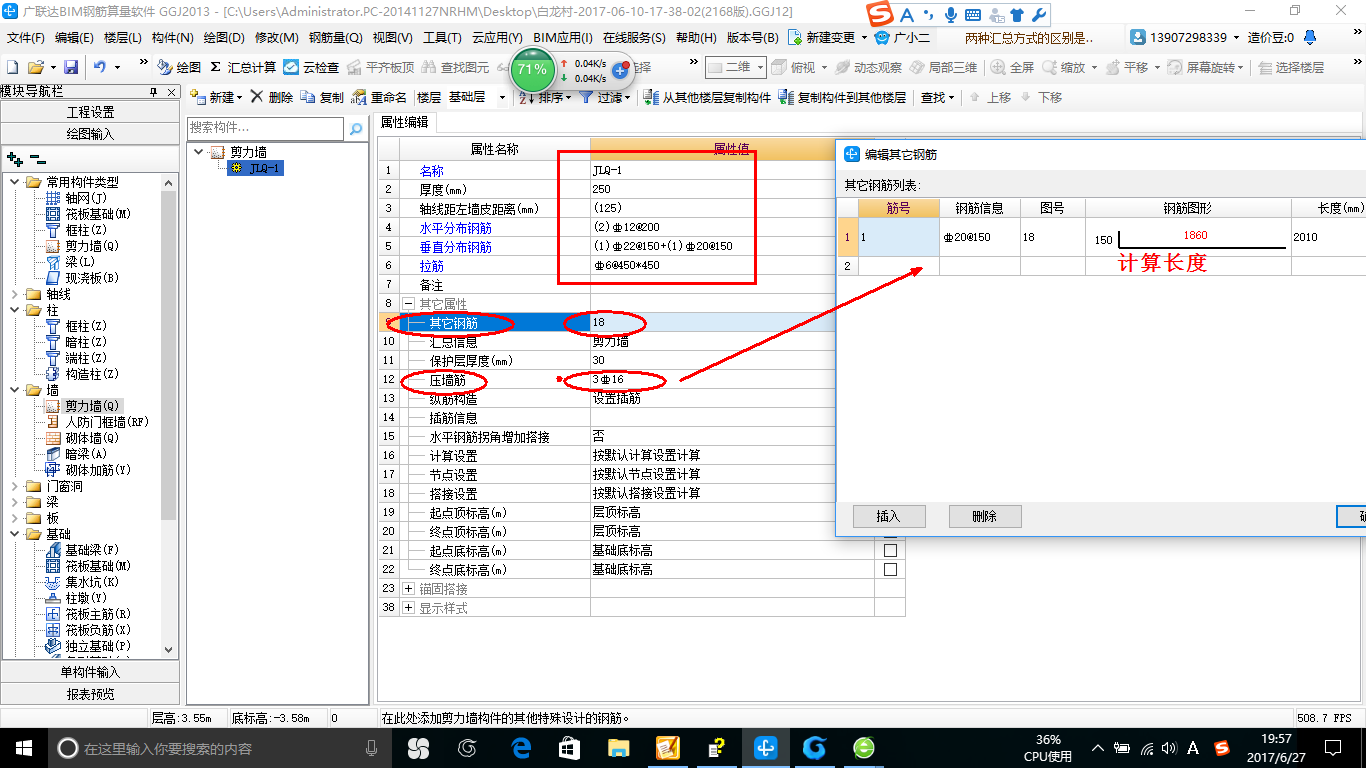Toggle checkbox in 起点底标高(m) row
Viewport: 1366px width, 768px height.
pyautogui.click(x=890, y=551)
